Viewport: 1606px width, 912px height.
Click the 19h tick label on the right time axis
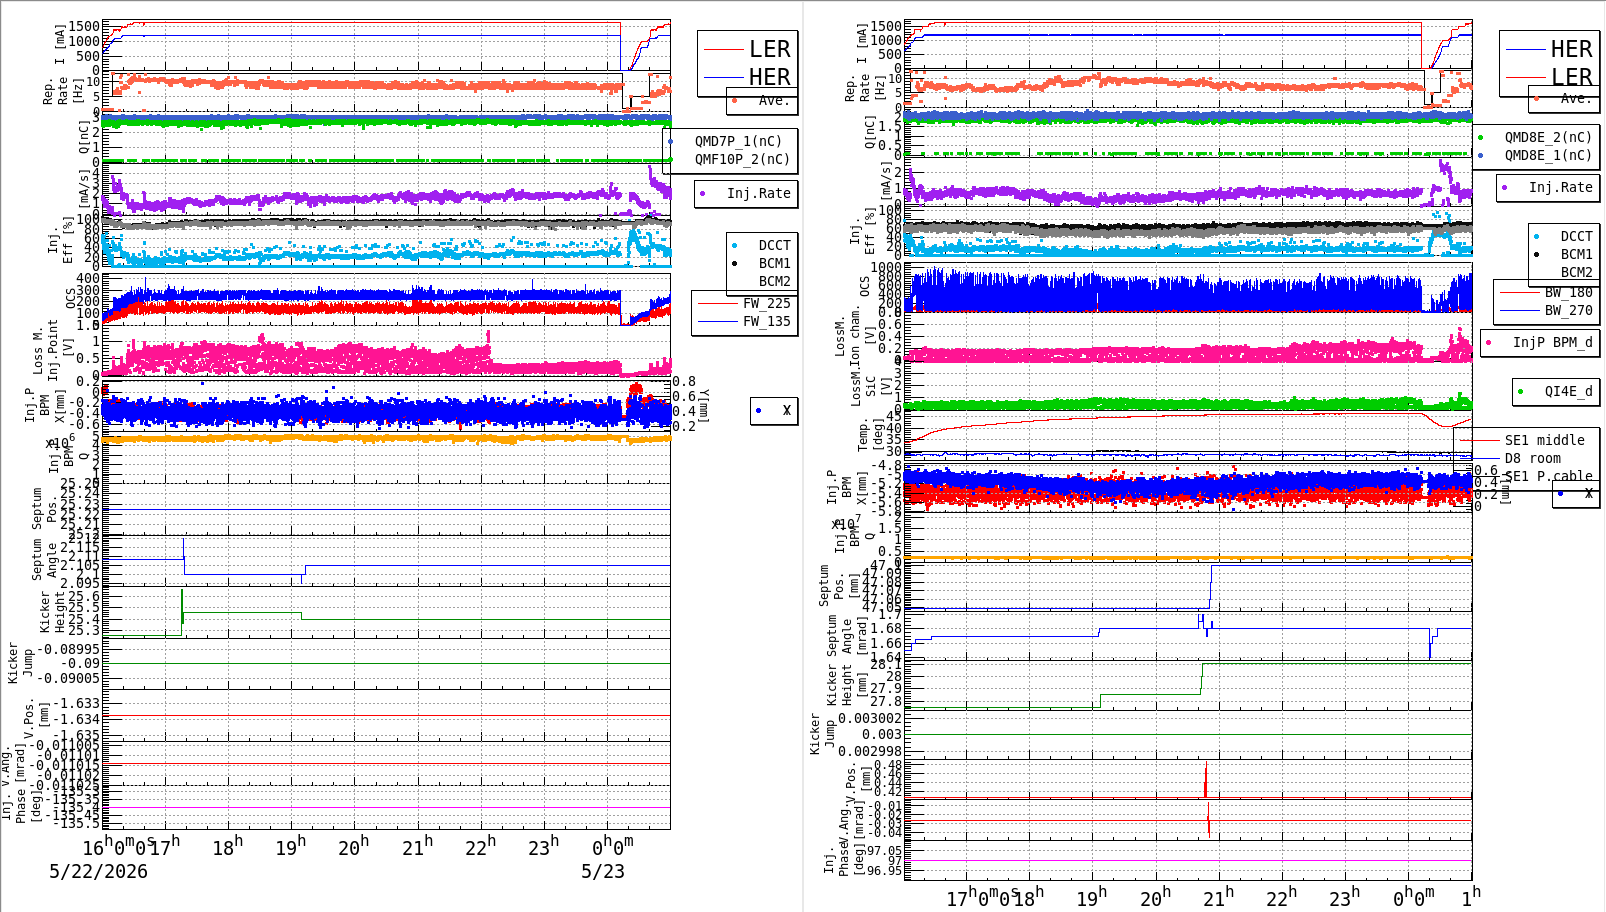pos(1091,897)
